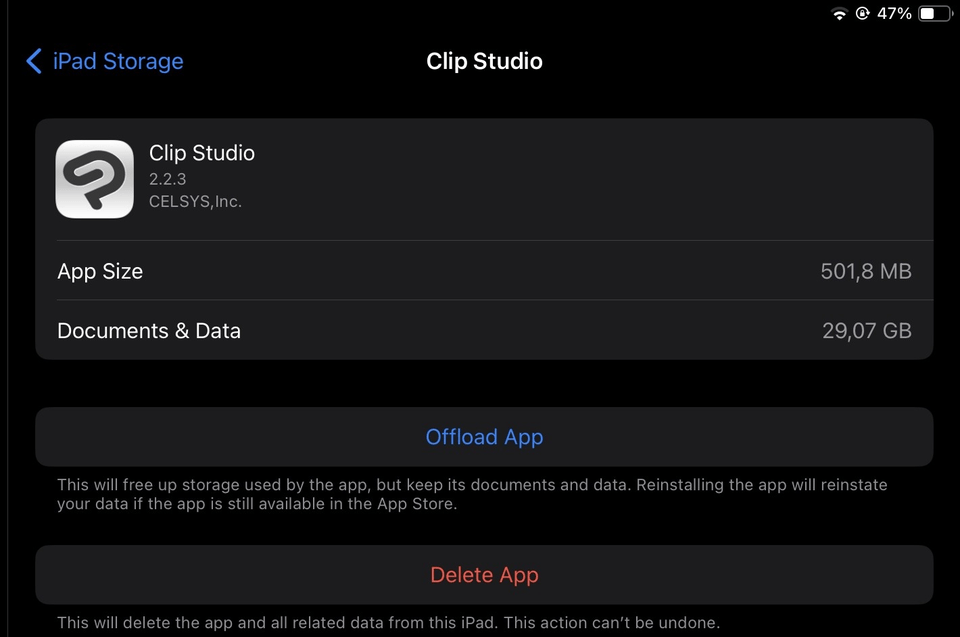The image size is (960, 637).
Task: Select the App Size label
Action: (x=100, y=271)
